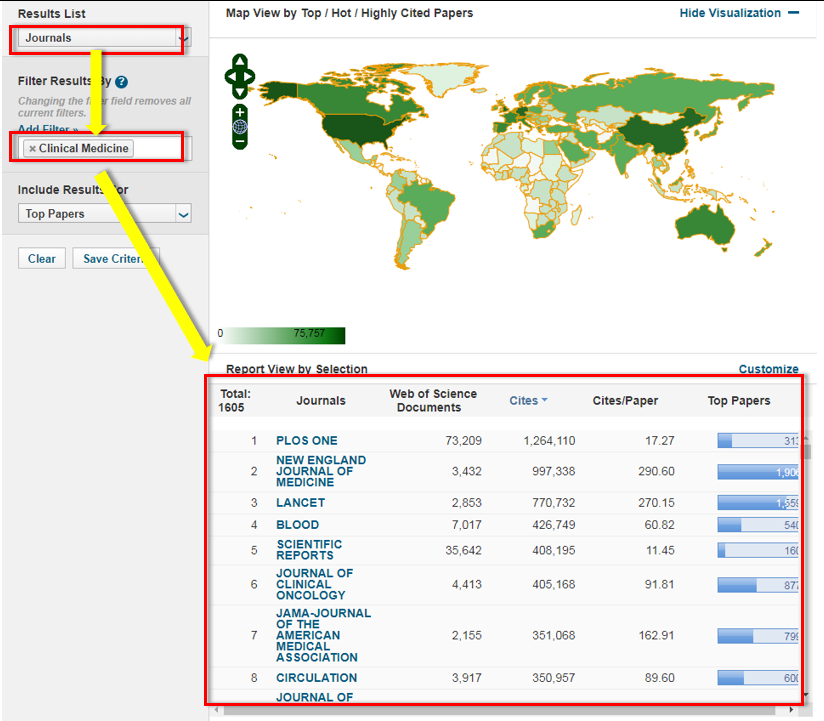Click the PLOS ONE top papers bar
The image size is (824, 721).
758,440
